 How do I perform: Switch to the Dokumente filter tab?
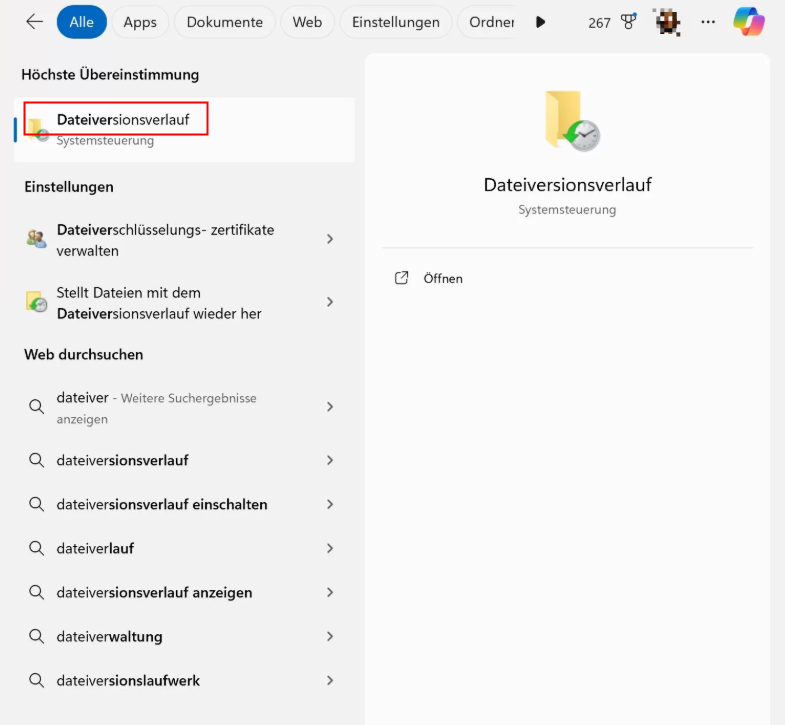click(x=224, y=22)
